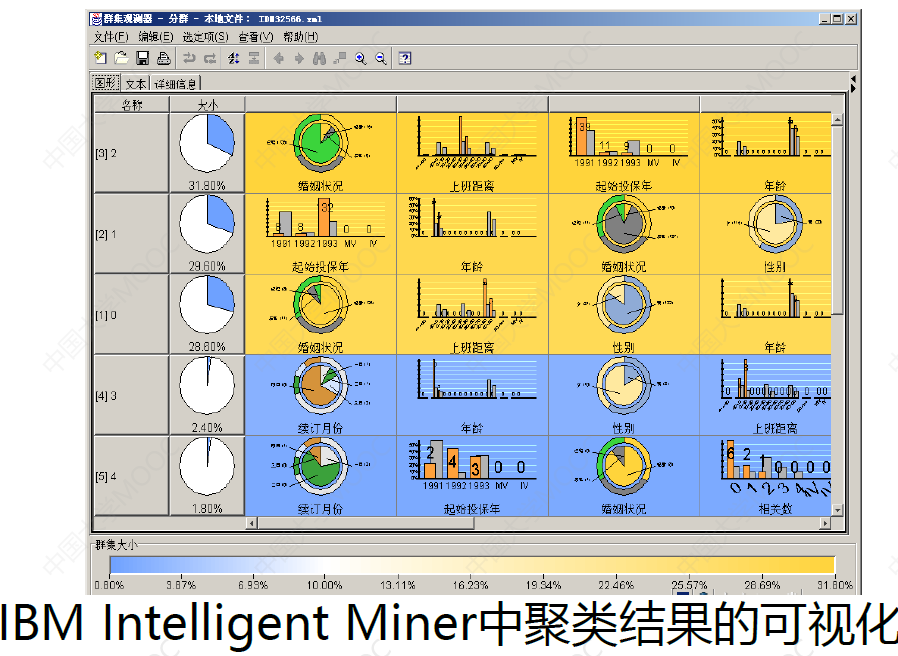Click the cluster name '[1] 0'
Screen dimensions: 898x656
click(107, 315)
